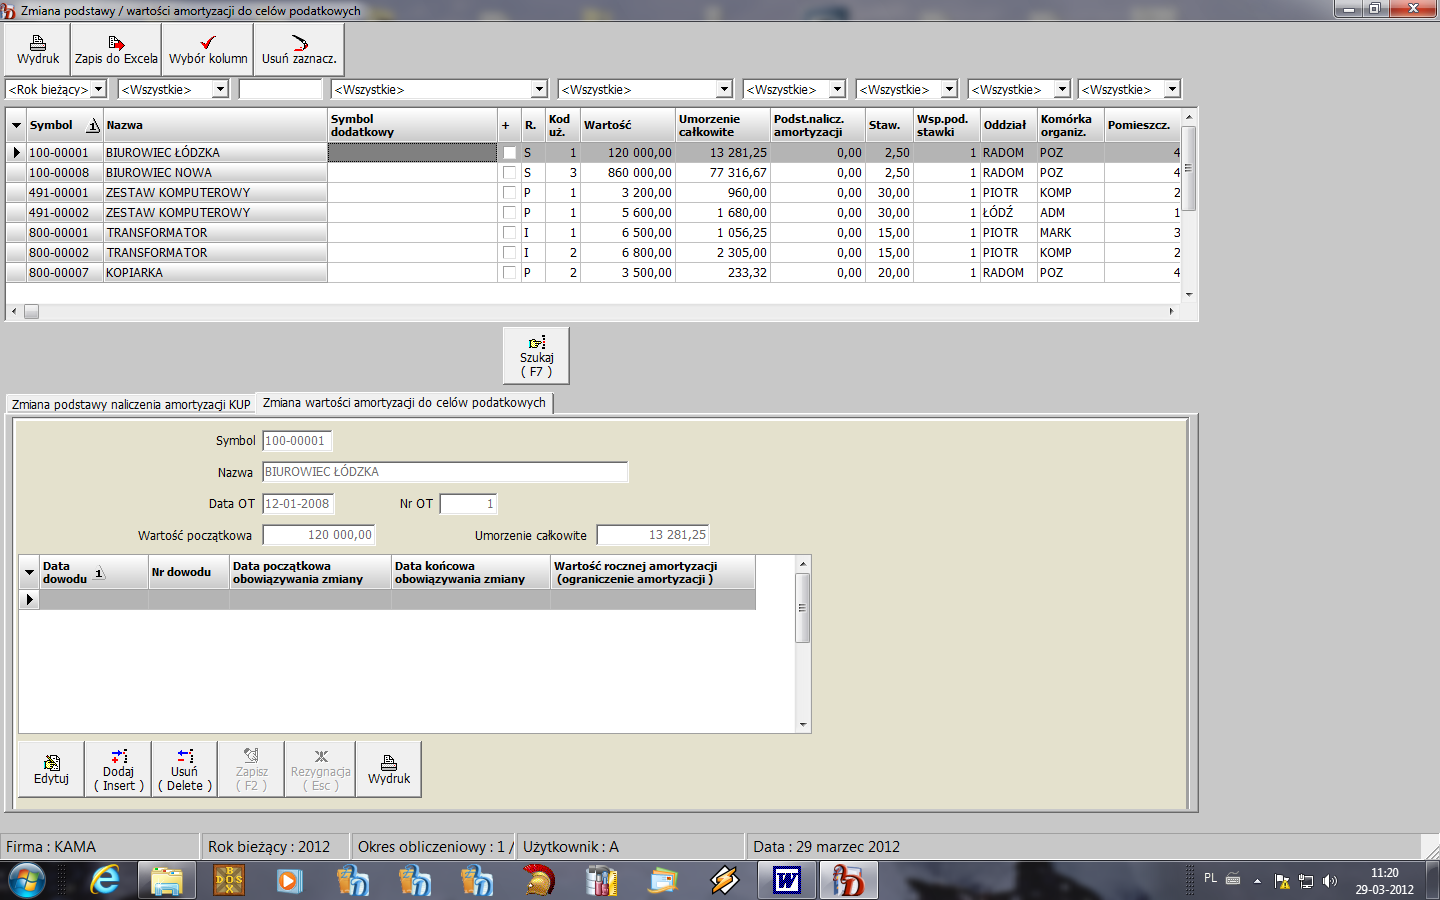Open Wybór kolumn tool
The width and height of the screenshot is (1440, 900).
[x=208, y=50]
